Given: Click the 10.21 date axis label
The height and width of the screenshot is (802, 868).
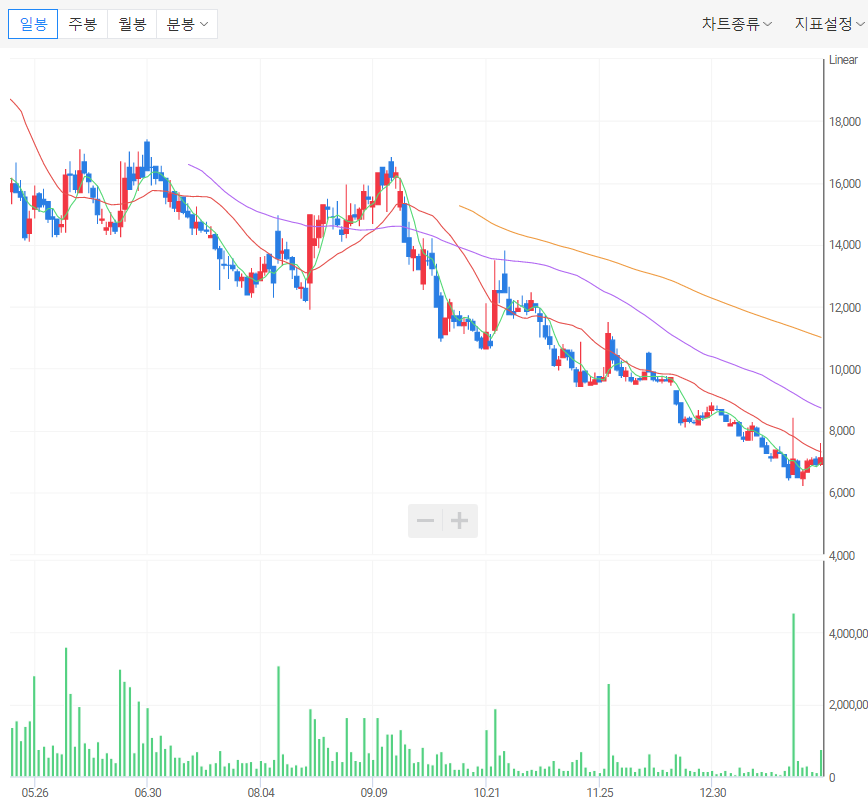Looking at the screenshot, I should click(487, 793).
